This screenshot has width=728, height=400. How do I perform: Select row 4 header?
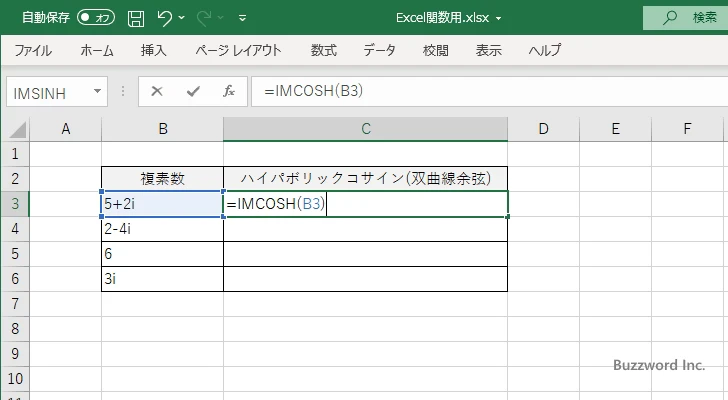click(x=15, y=229)
